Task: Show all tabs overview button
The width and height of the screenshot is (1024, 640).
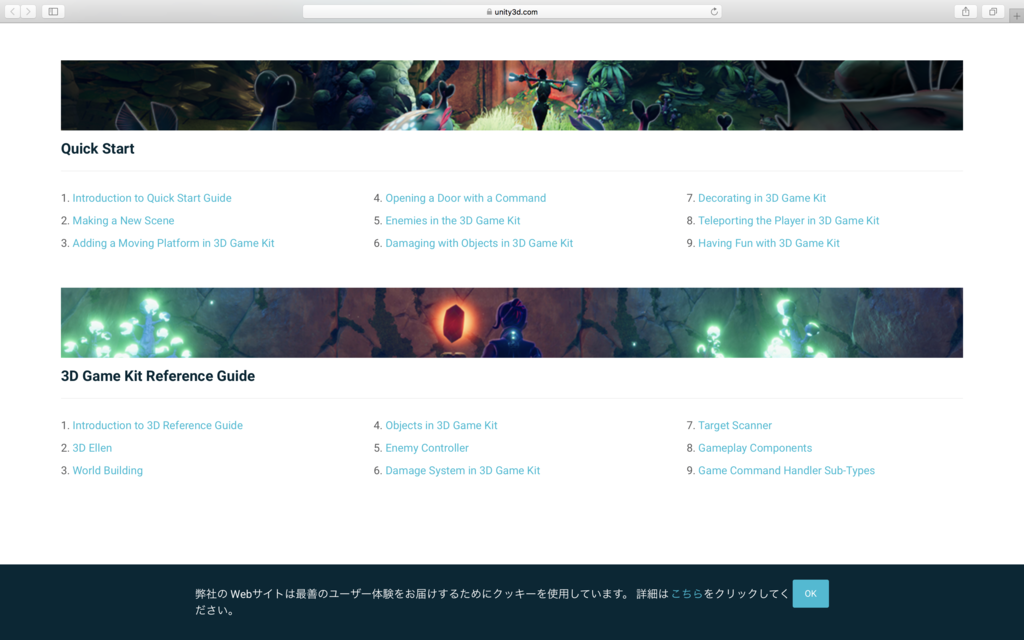Action: [x=993, y=11]
